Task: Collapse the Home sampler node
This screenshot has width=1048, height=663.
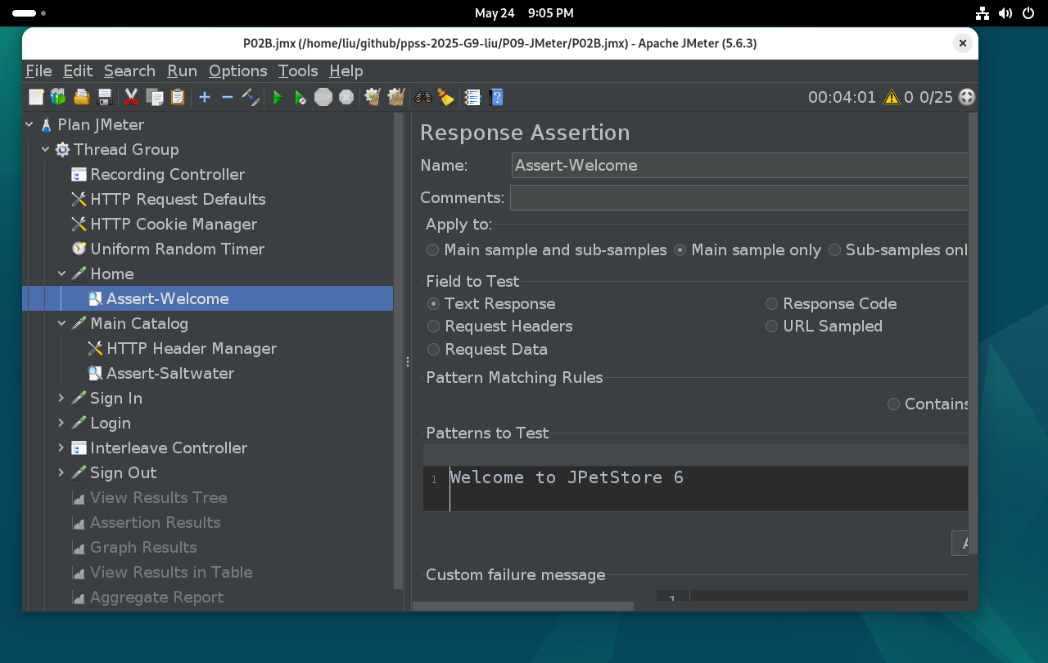Action: [62, 274]
